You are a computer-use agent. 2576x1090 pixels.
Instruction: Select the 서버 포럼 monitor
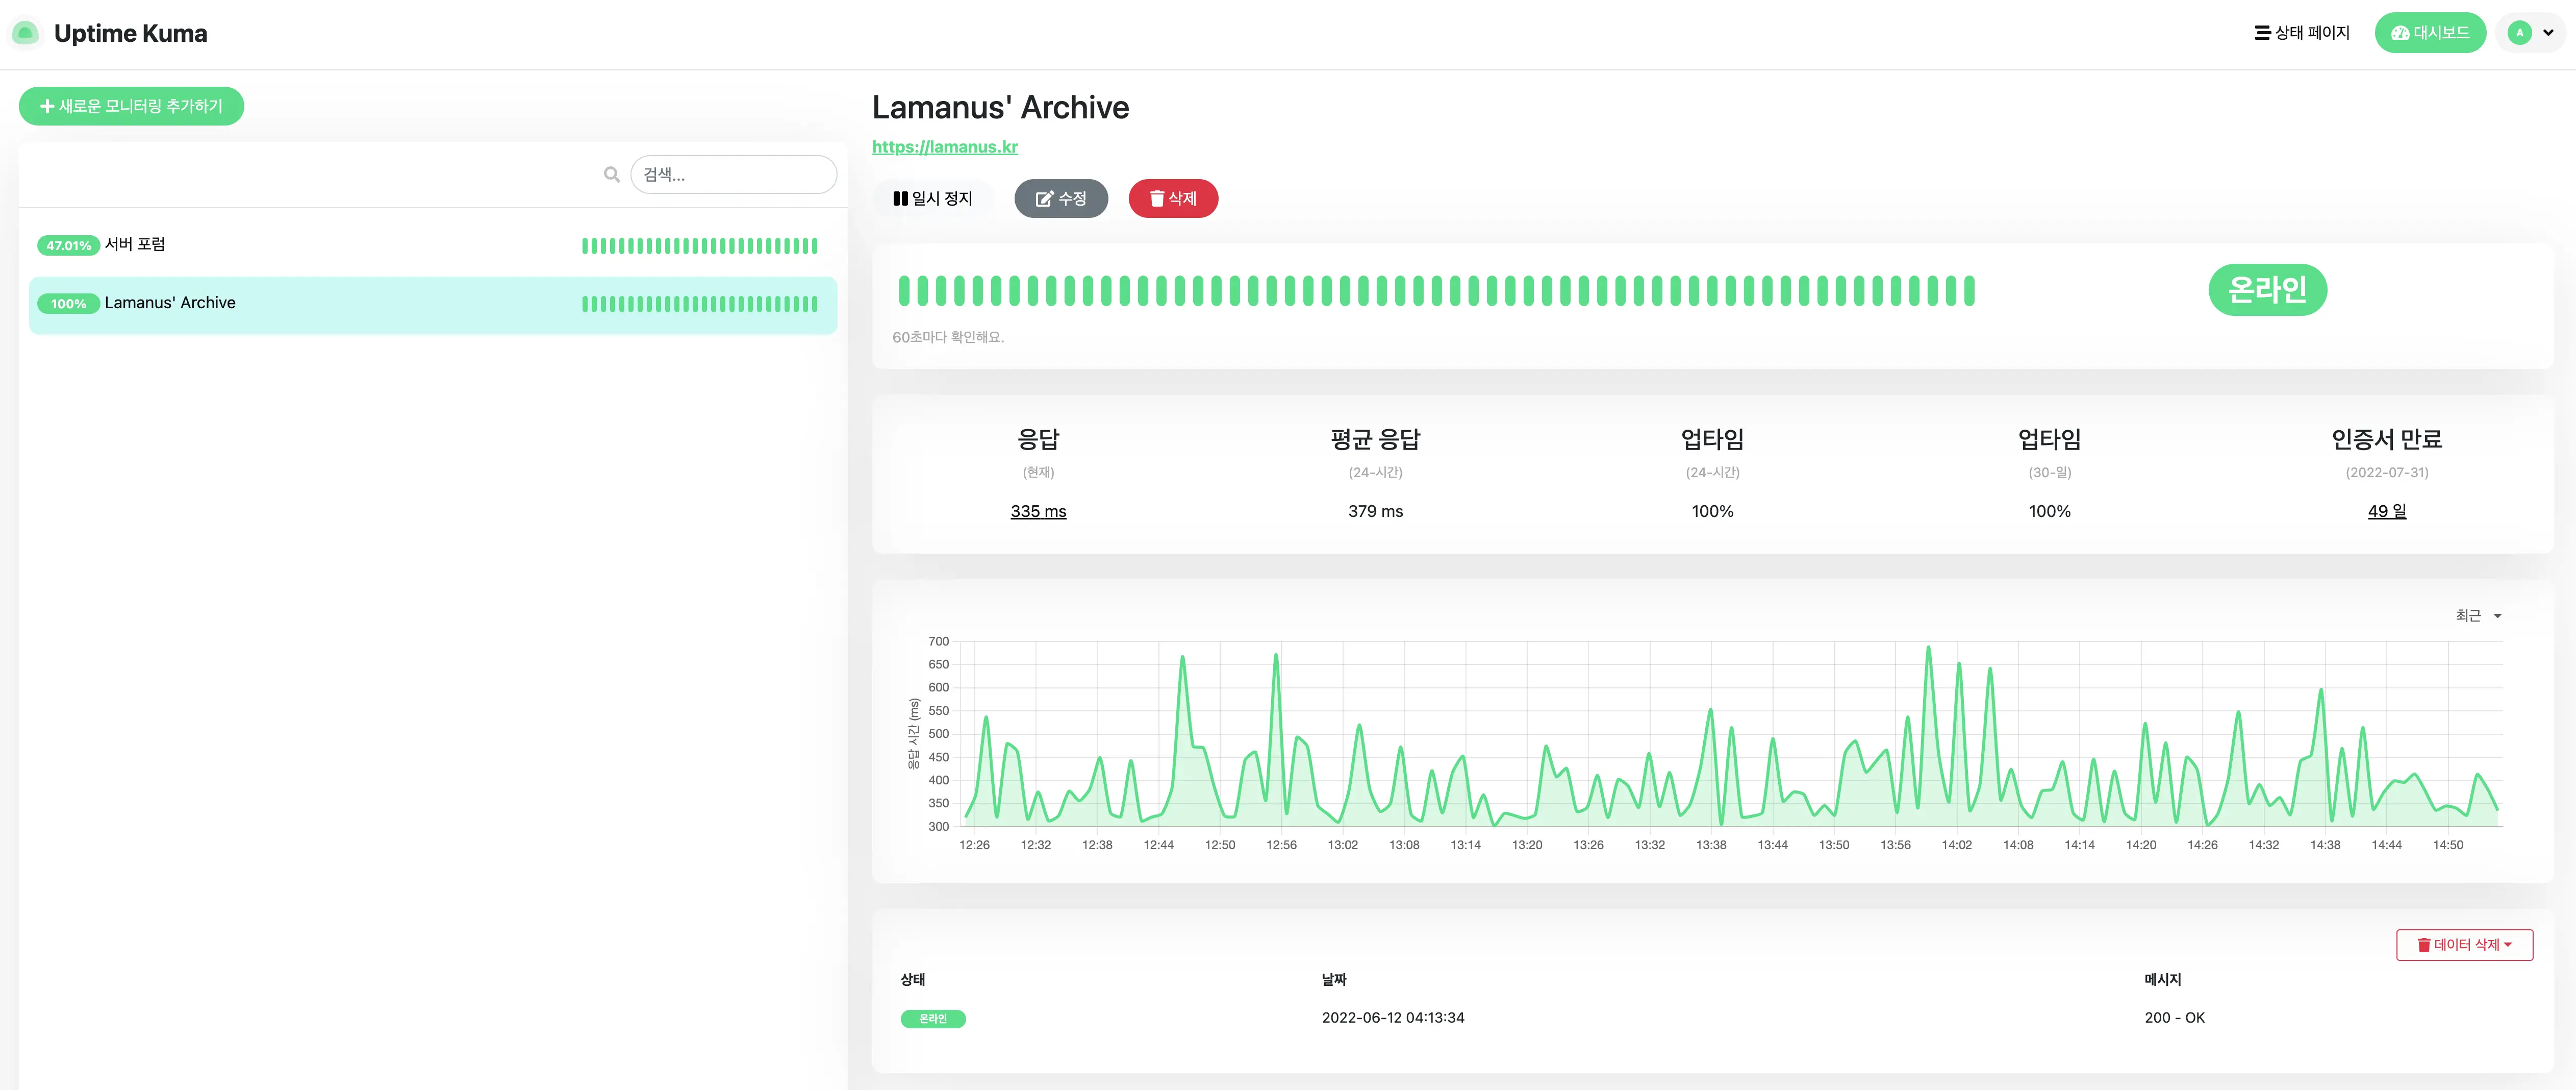coord(135,244)
